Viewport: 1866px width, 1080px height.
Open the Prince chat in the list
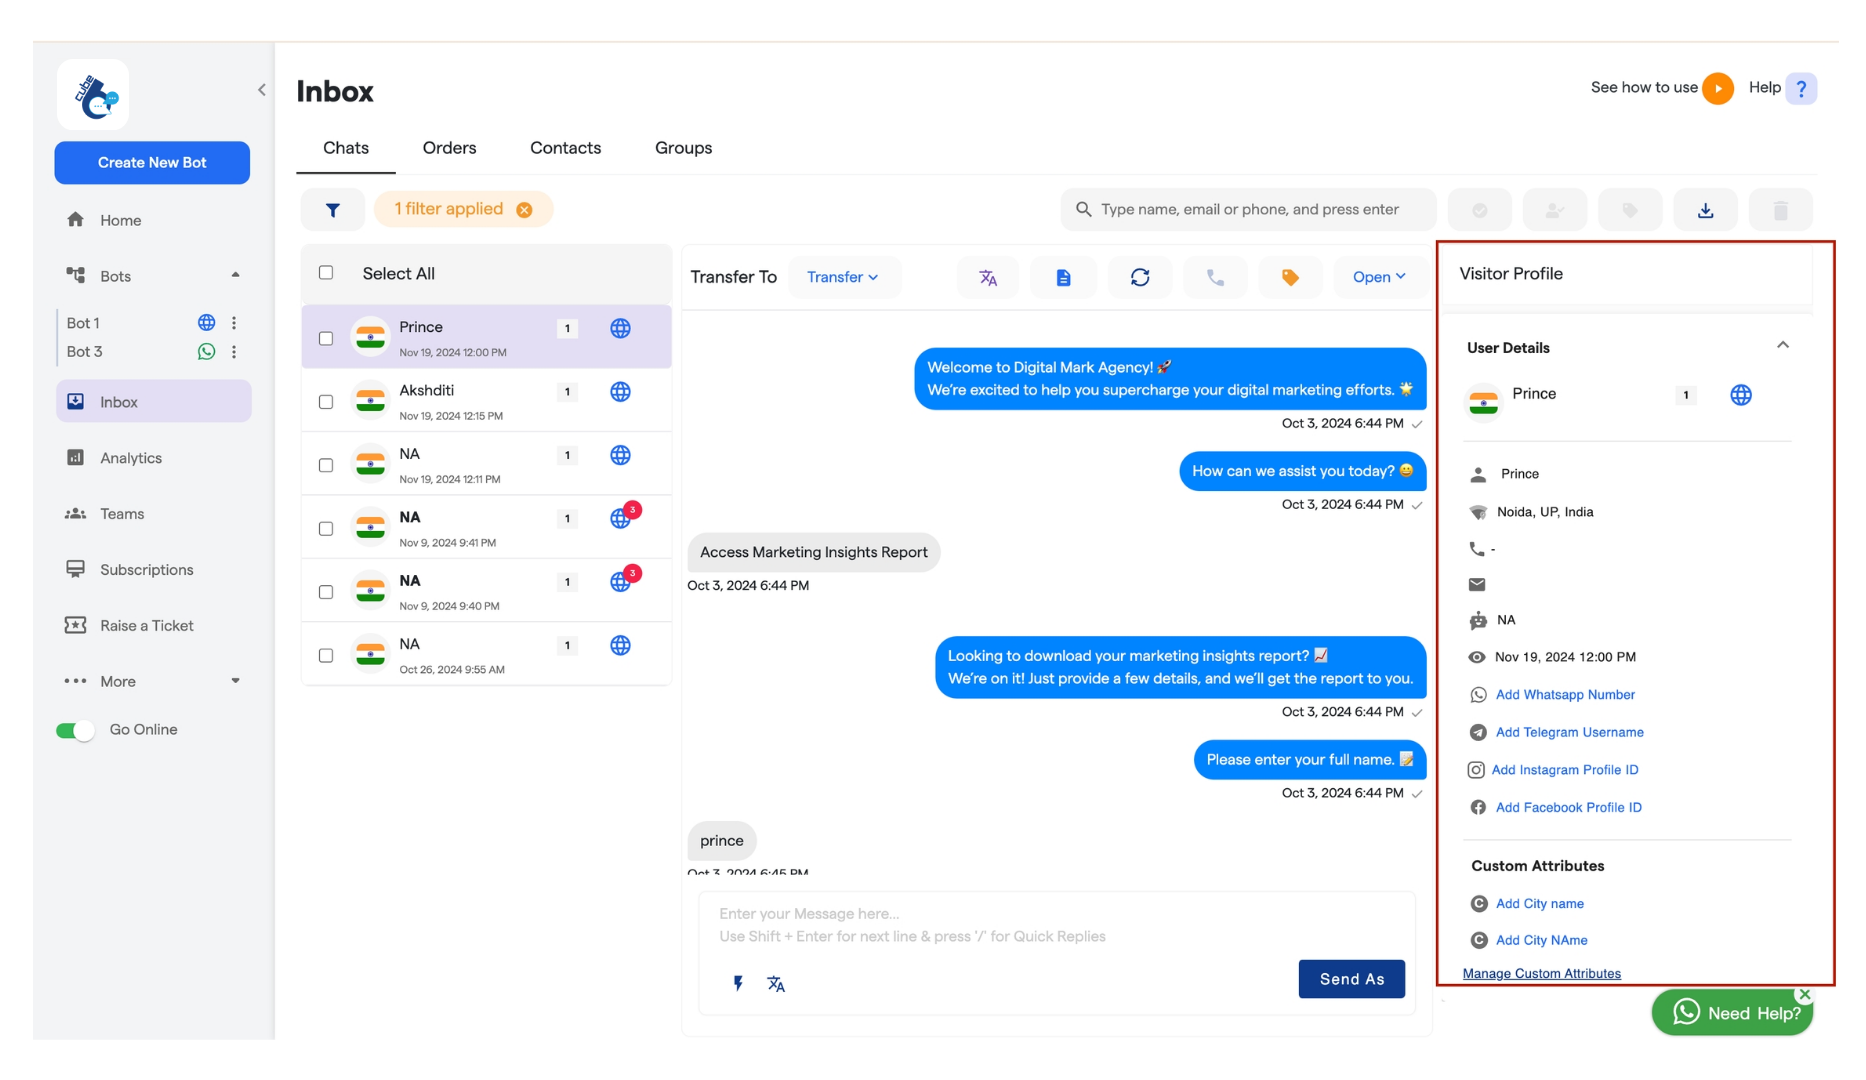pyautogui.click(x=487, y=337)
